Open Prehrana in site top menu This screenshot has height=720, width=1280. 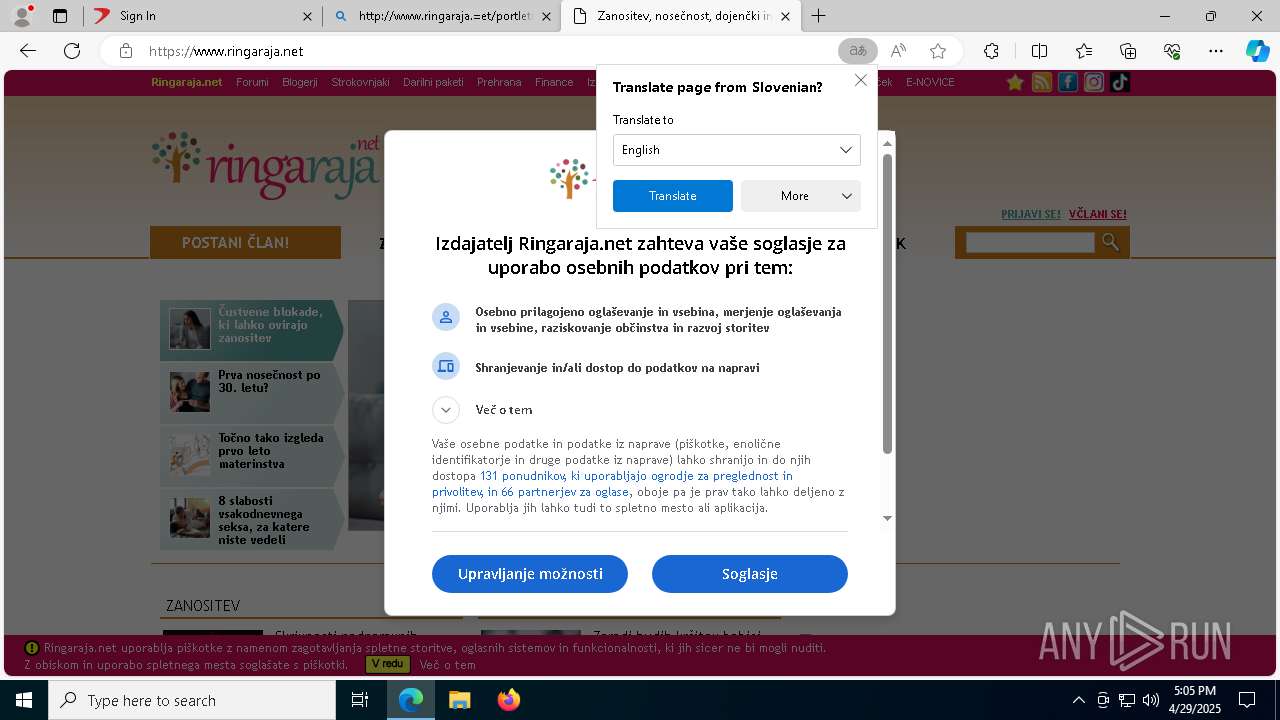[499, 82]
